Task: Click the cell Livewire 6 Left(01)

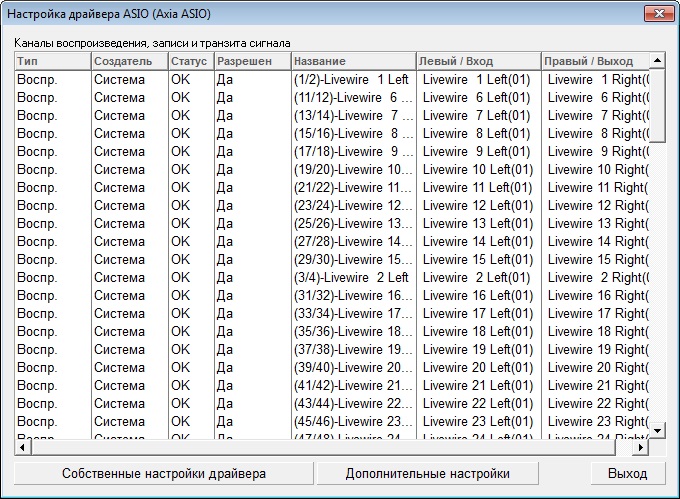Action: [x=477, y=98]
